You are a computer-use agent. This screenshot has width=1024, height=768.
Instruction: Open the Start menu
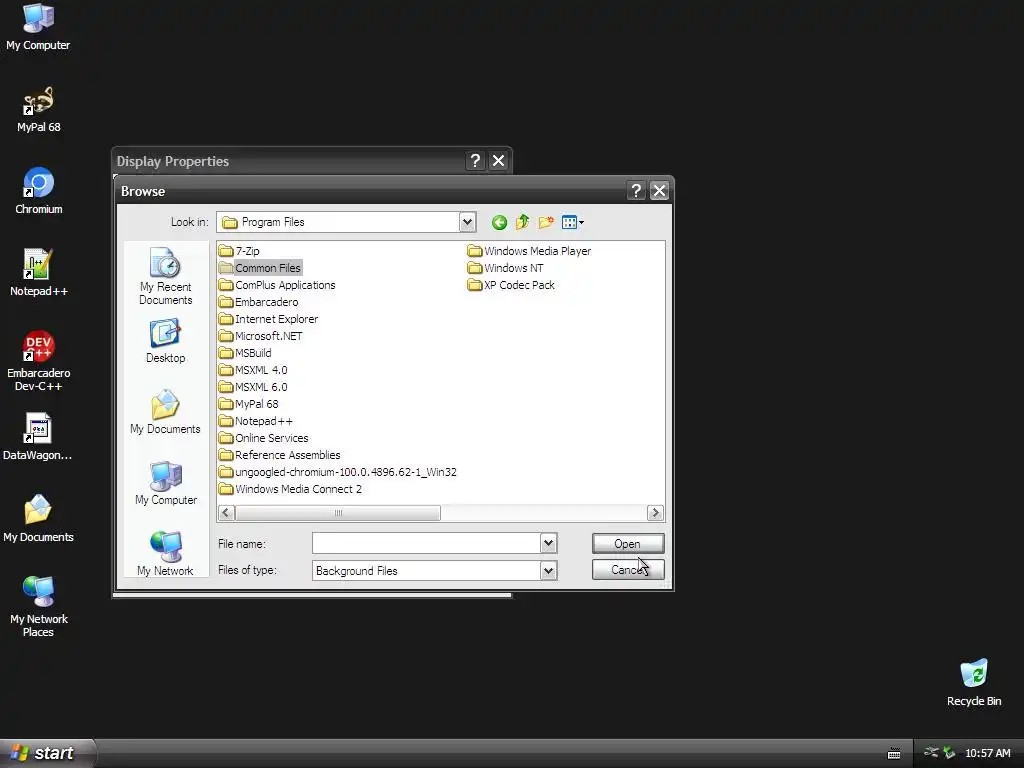[x=46, y=753]
